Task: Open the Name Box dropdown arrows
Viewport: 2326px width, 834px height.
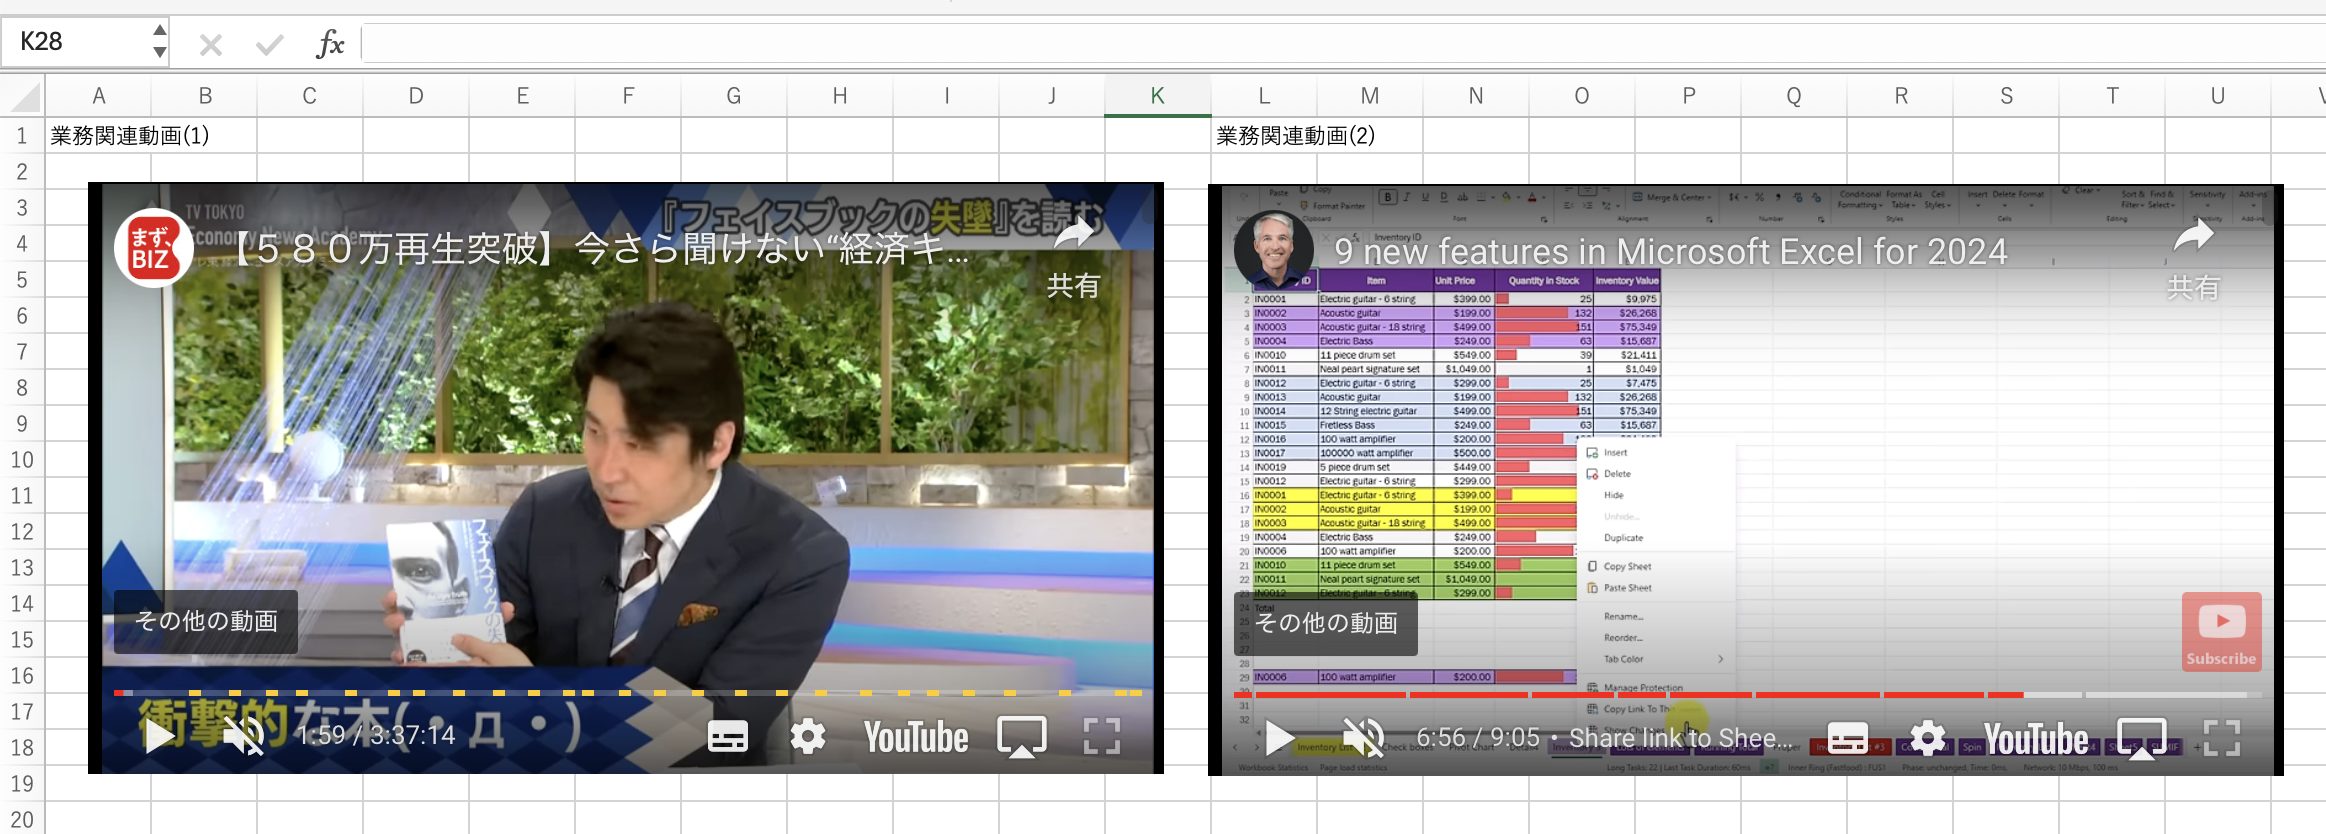Action: coord(159,42)
